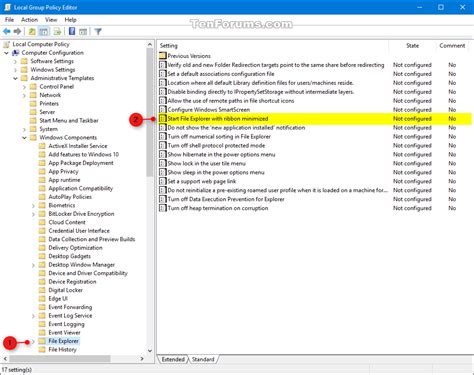Select the AutoPlay Policies tree item
This screenshot has height=375, width=474.
70,197
